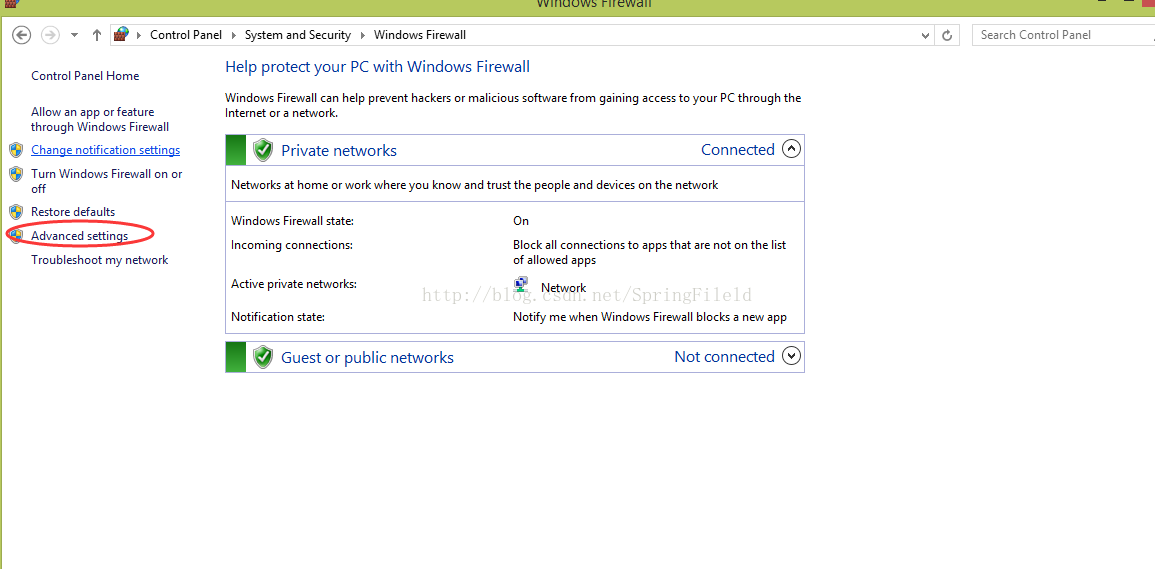Click Block all connections to apps value text
Screen dimensions: 1155x569
650,252
